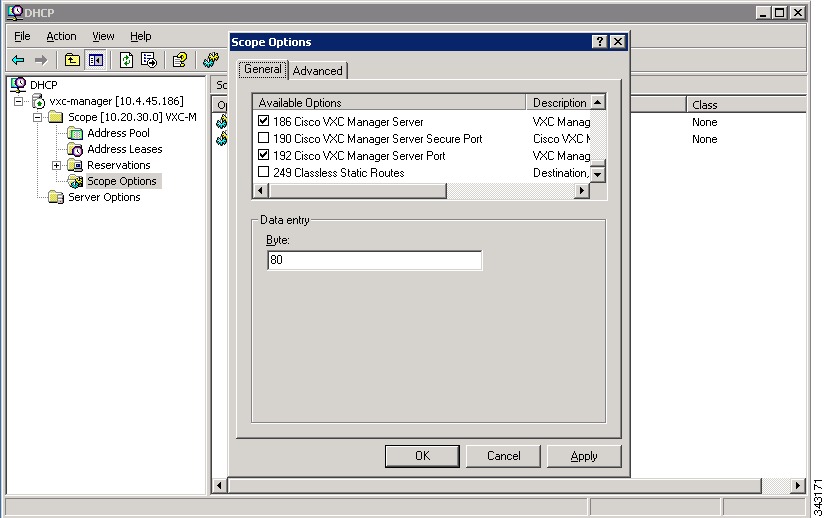Click the Address Leases clock icon
825x518 pixels.
(75, 149)
